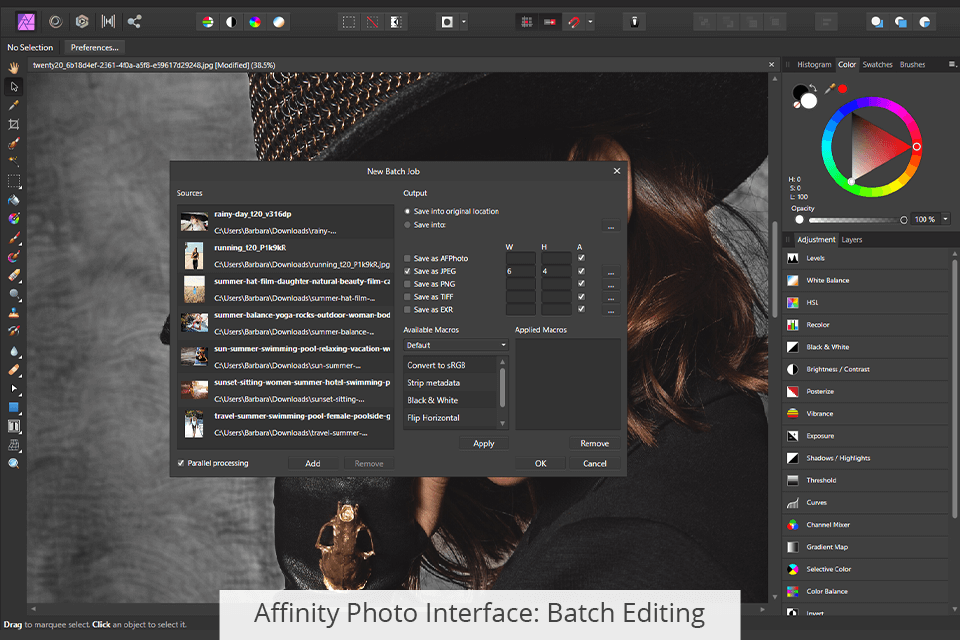
Task: Open the Default macros category dropdown
Action: [456, 345]
